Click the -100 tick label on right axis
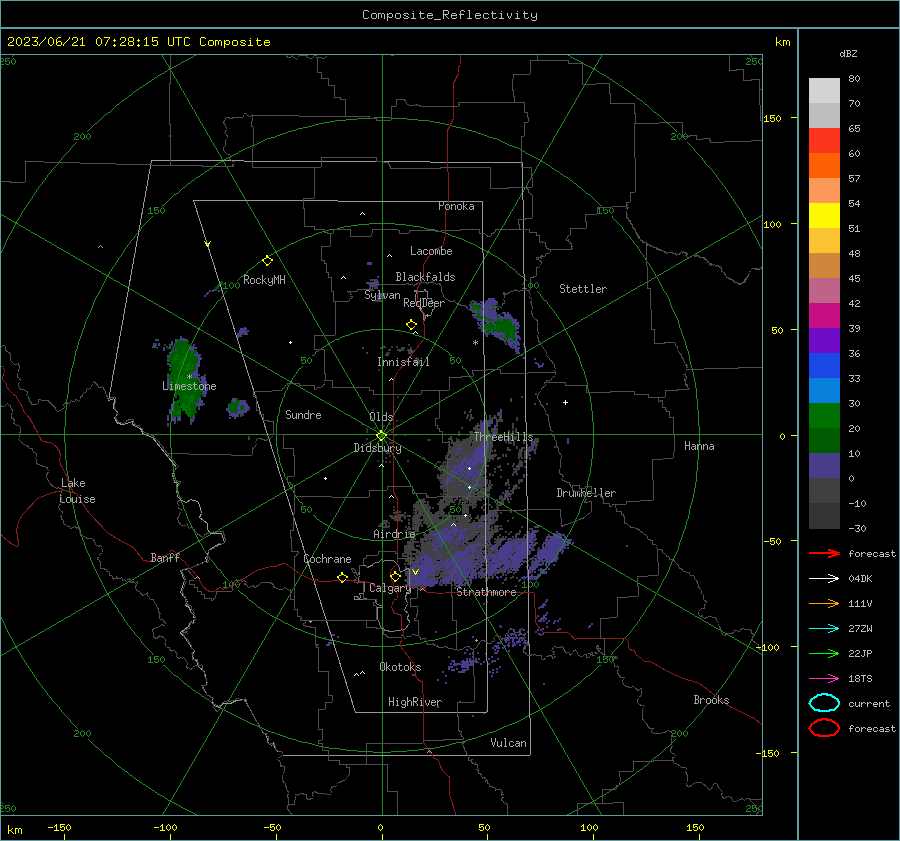Image resolution: width=900 pixels, height=841 pixels. [x=767, y=647]
